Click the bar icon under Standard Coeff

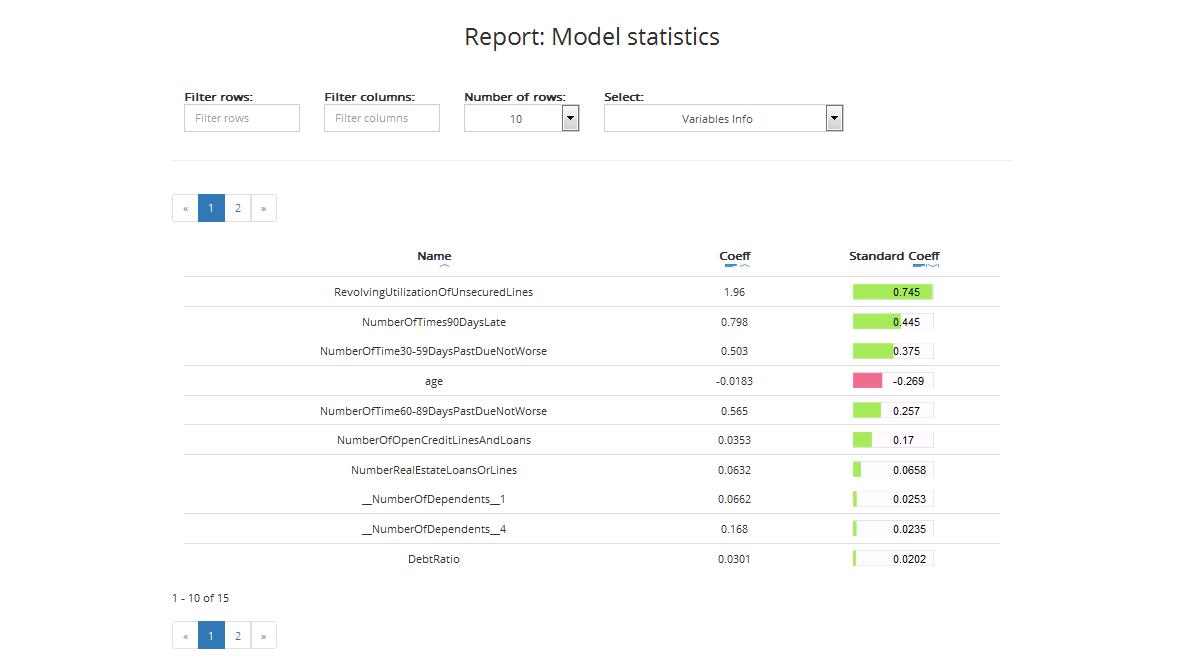919,267
